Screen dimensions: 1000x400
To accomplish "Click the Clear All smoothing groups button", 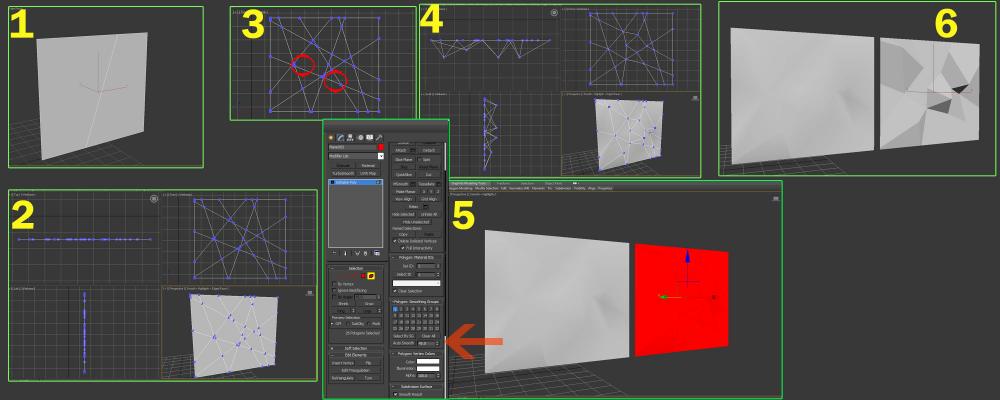I will pyautogui.click(x=428, y=336).
